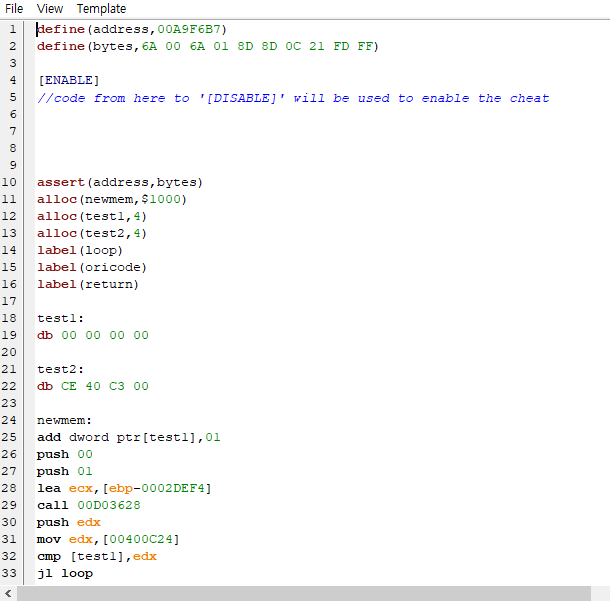Open the File menu
Screen dimensions: 610x601
point(14,9)
